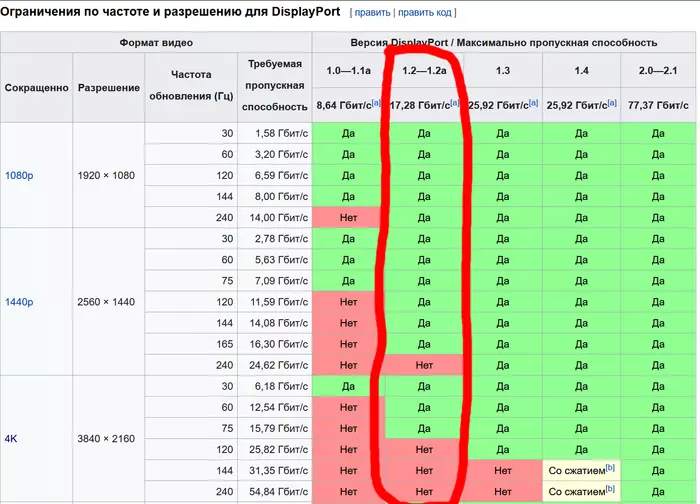Select the "14,08 Гбит/с" cell
700x504 pixels.
[x=275, y=323]
